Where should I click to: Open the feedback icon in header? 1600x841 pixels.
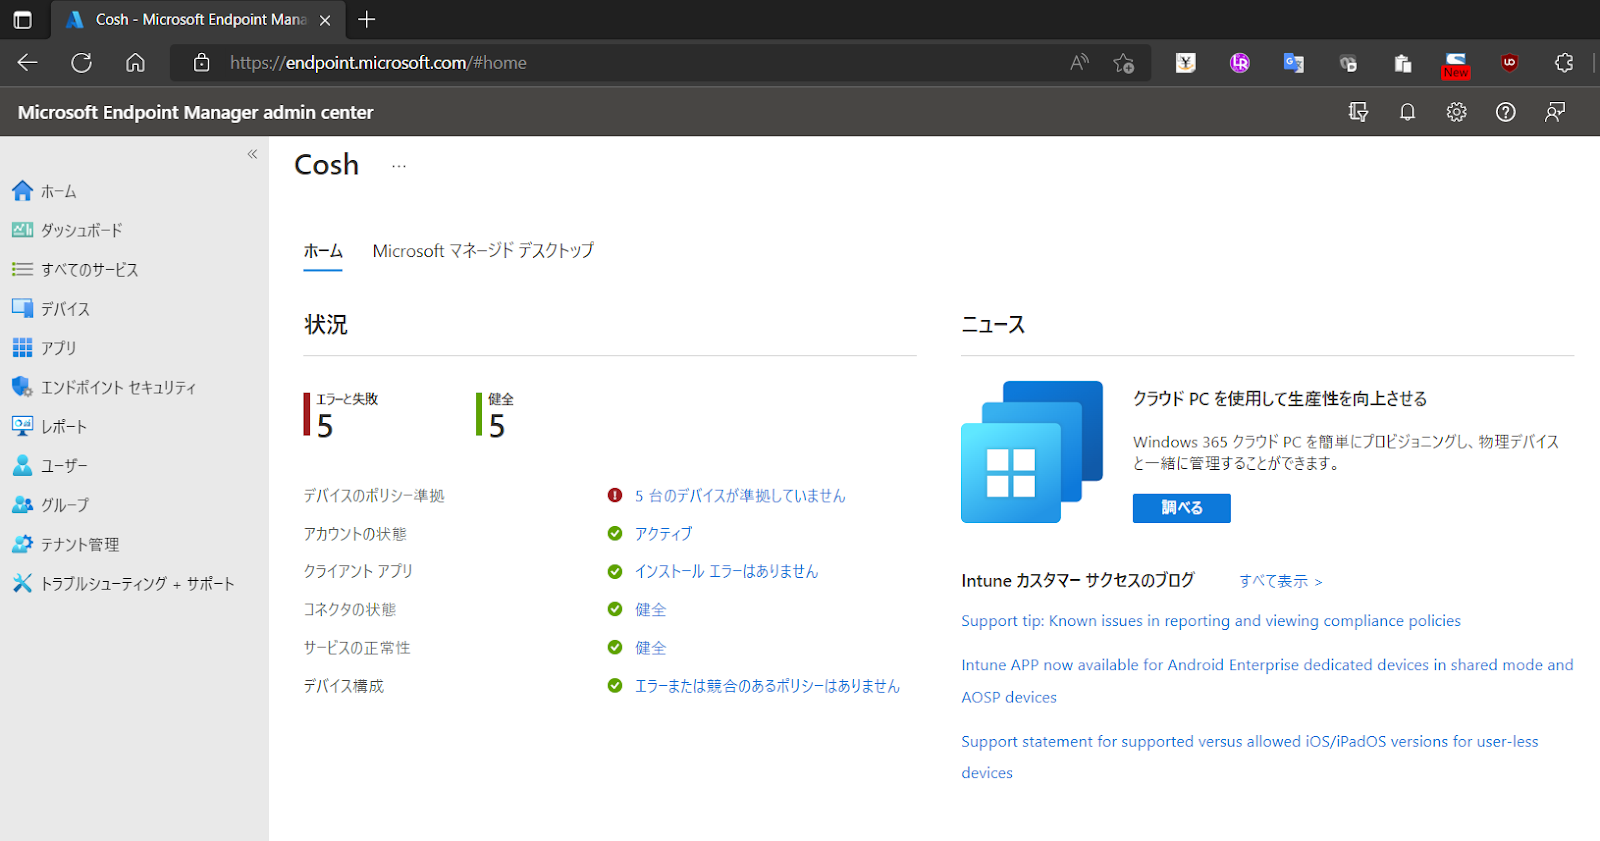tap(1554, 112)
